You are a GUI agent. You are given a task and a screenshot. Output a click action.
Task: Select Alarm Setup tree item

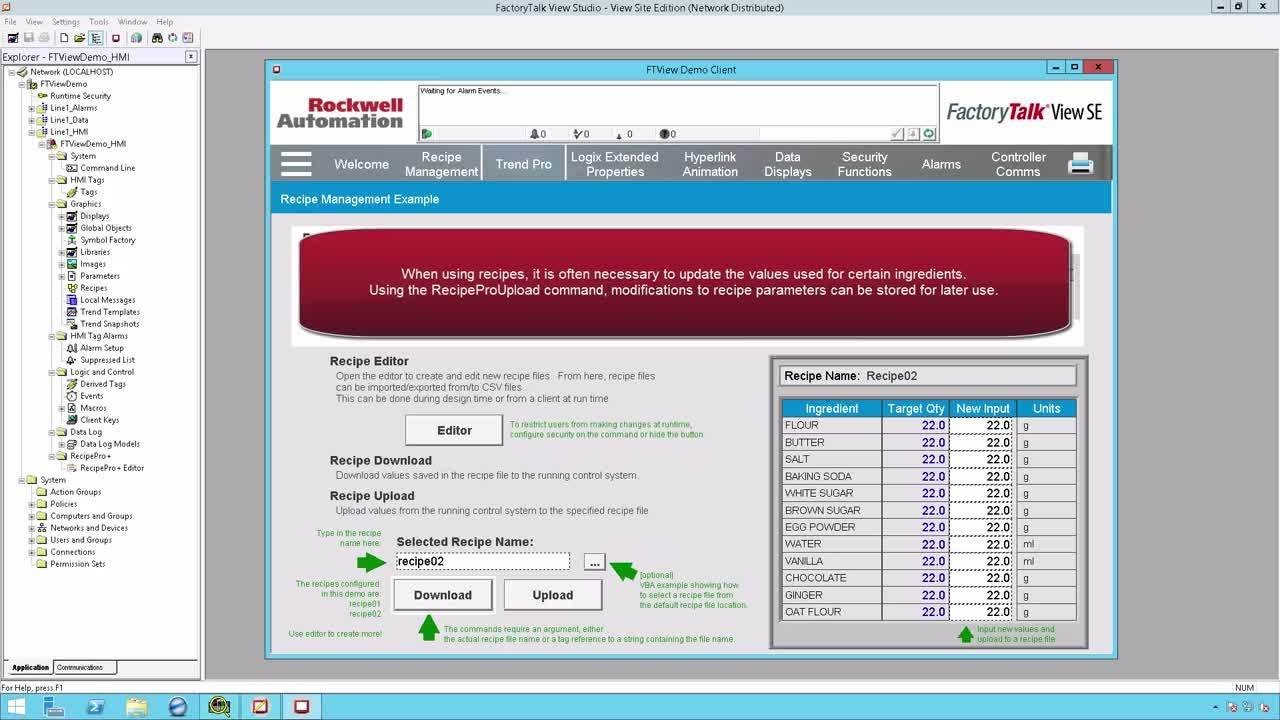[102, 348]
